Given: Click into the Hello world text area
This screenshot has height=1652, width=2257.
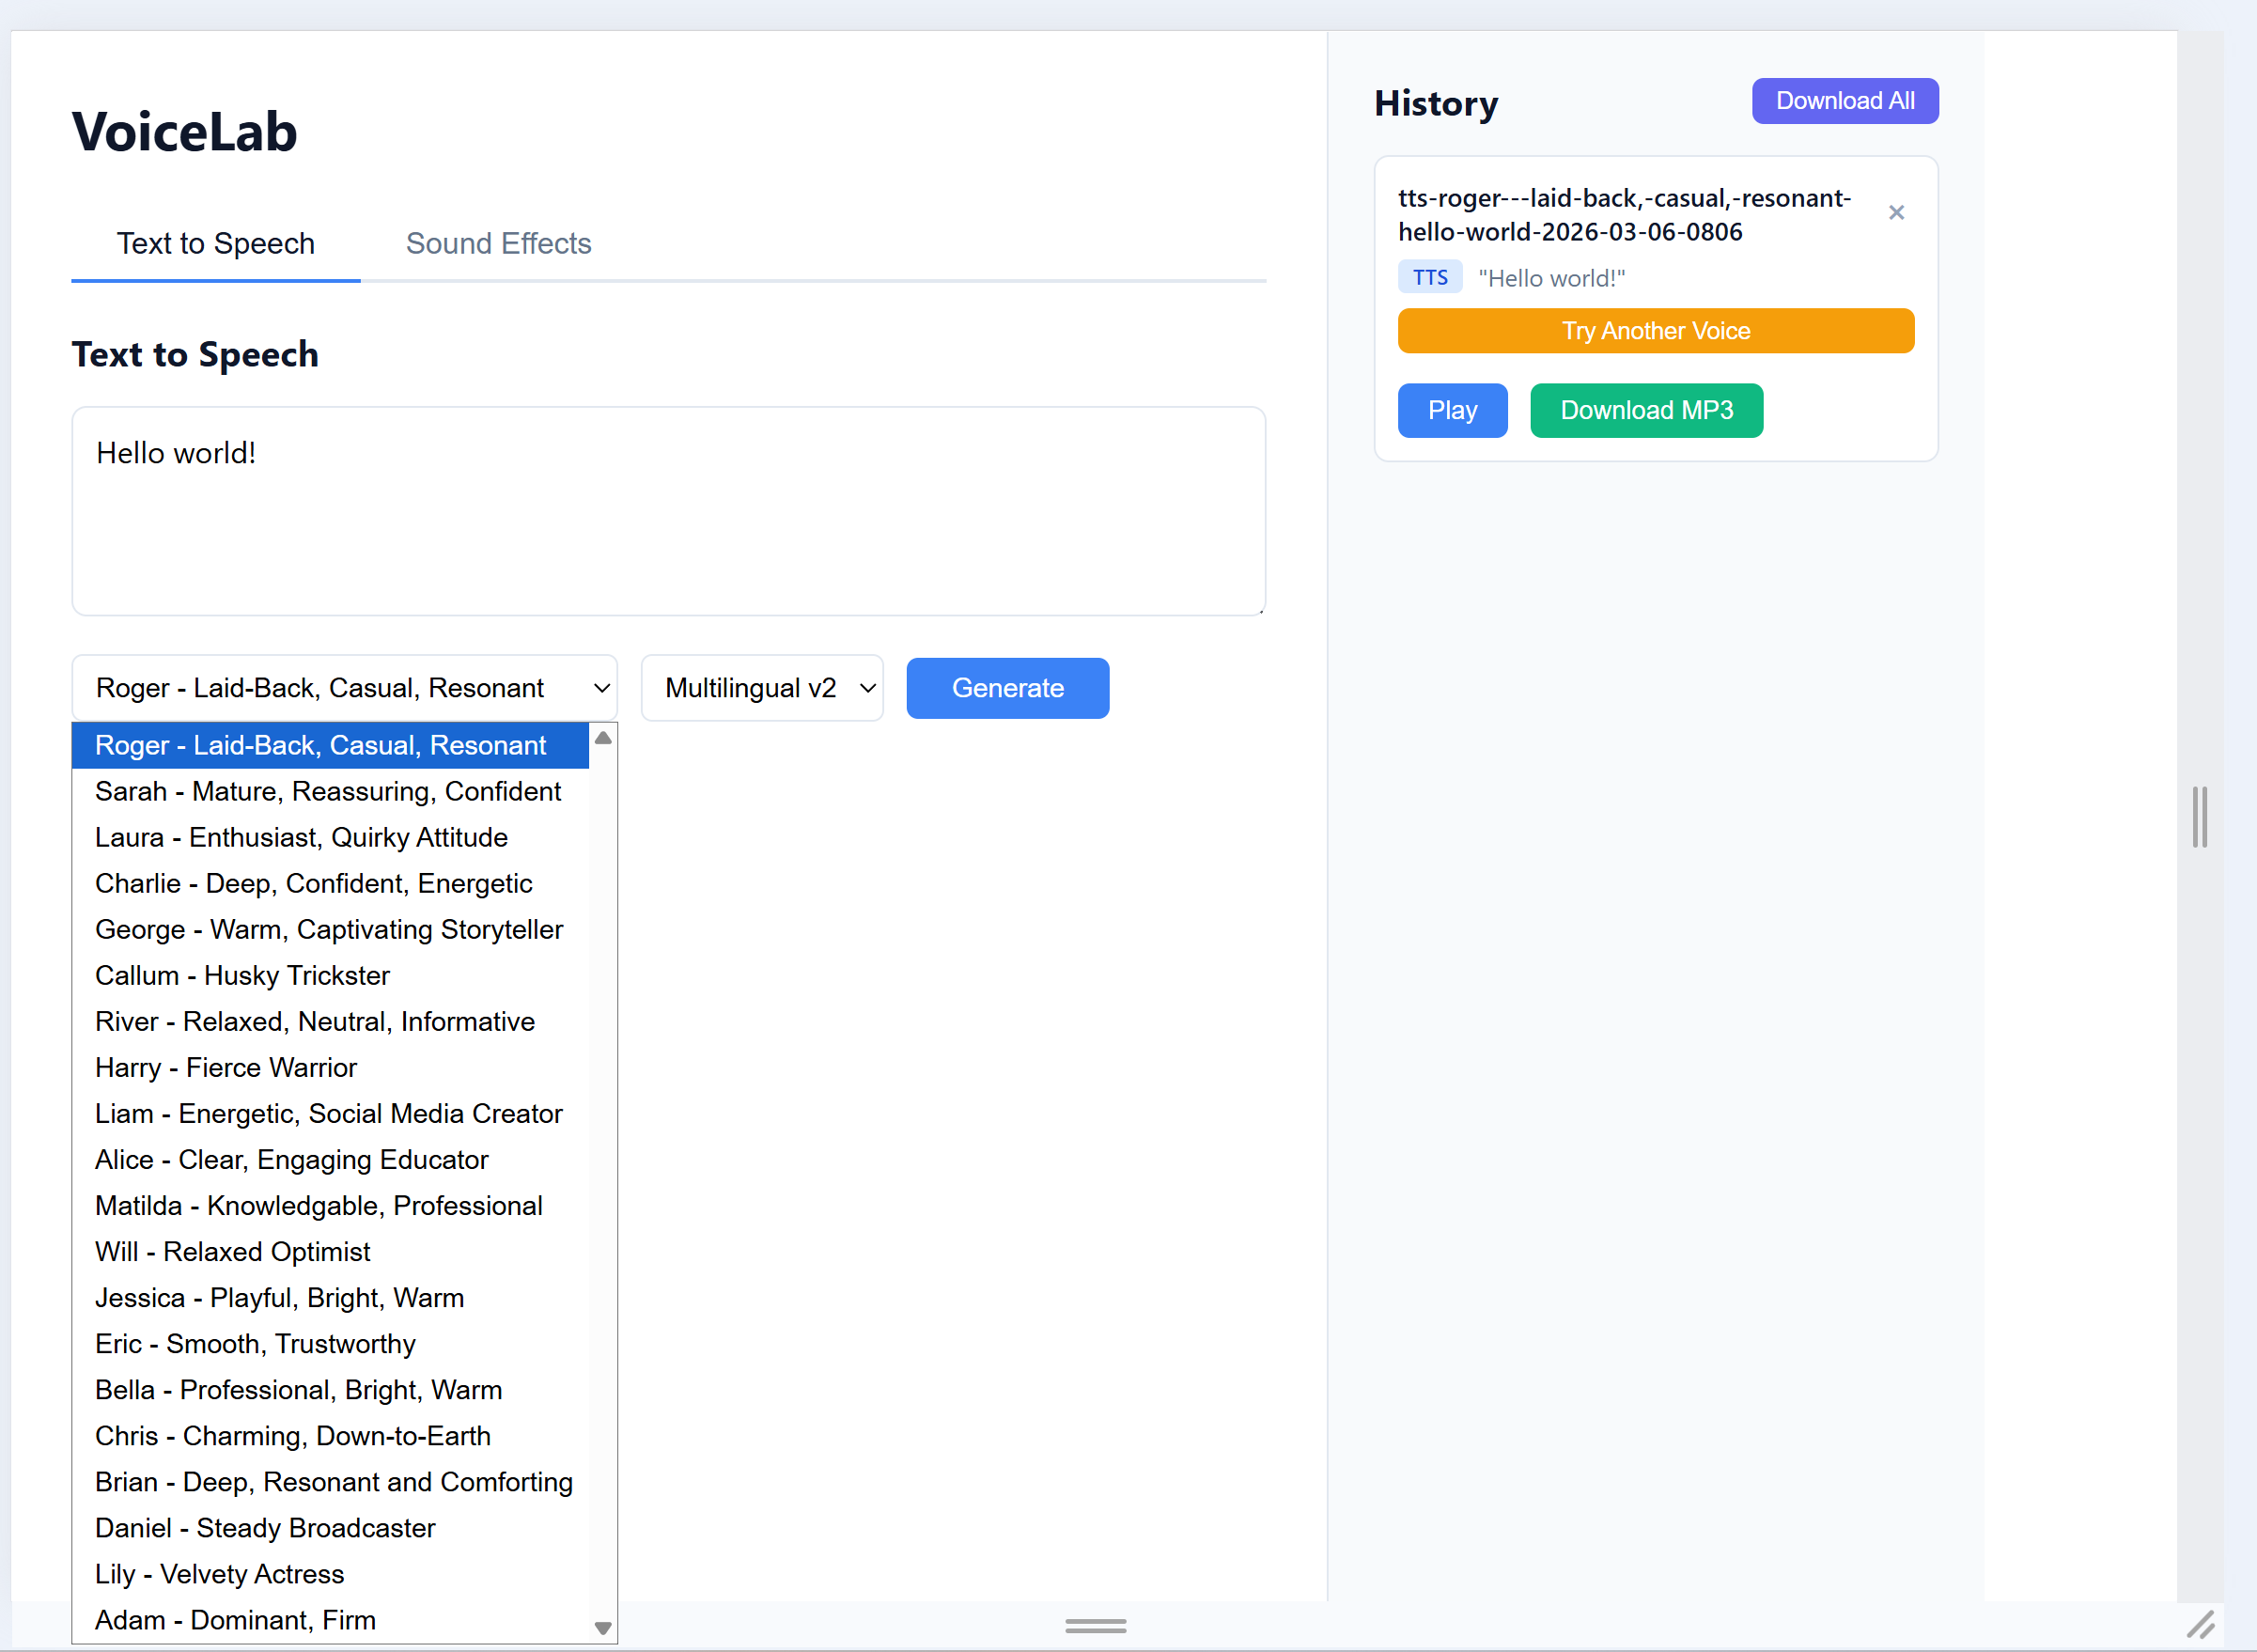Looking at the screenshot, I should pyautogui.click(x=668, y=511).
